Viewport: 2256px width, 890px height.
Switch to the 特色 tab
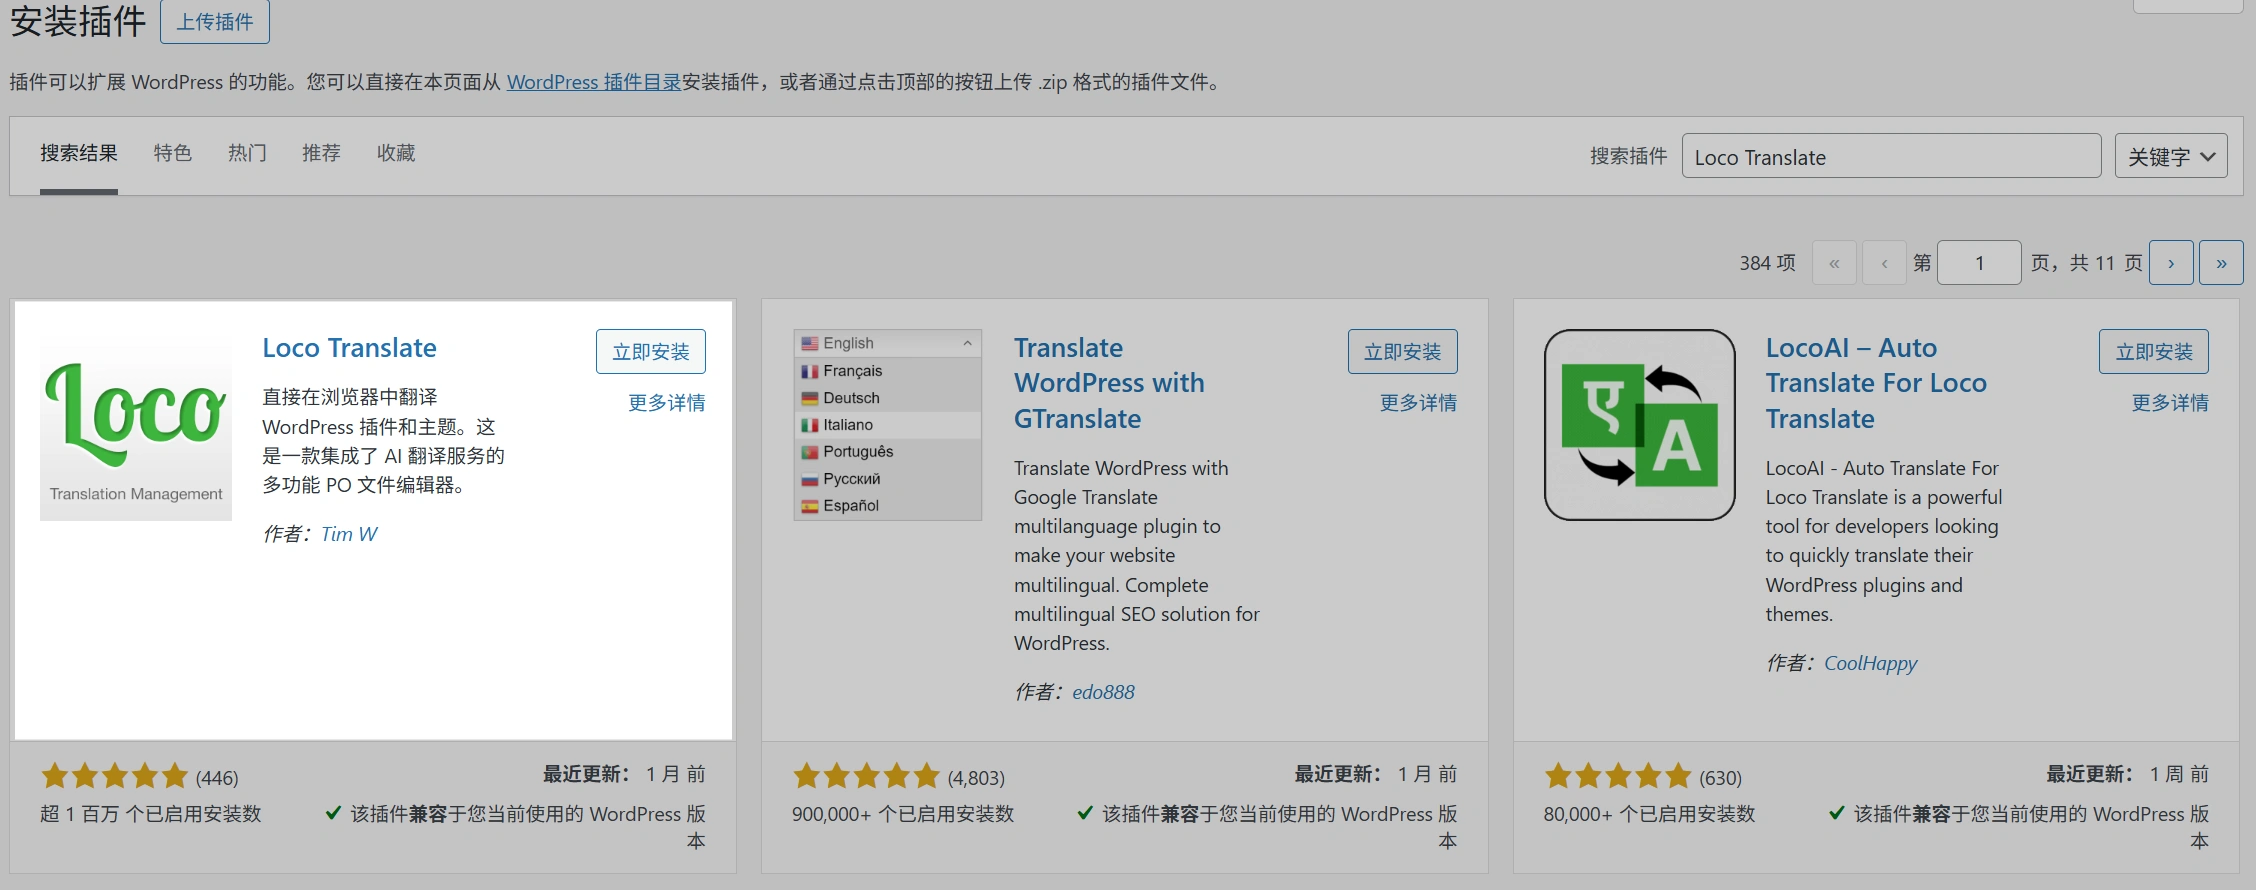point(173,153)
